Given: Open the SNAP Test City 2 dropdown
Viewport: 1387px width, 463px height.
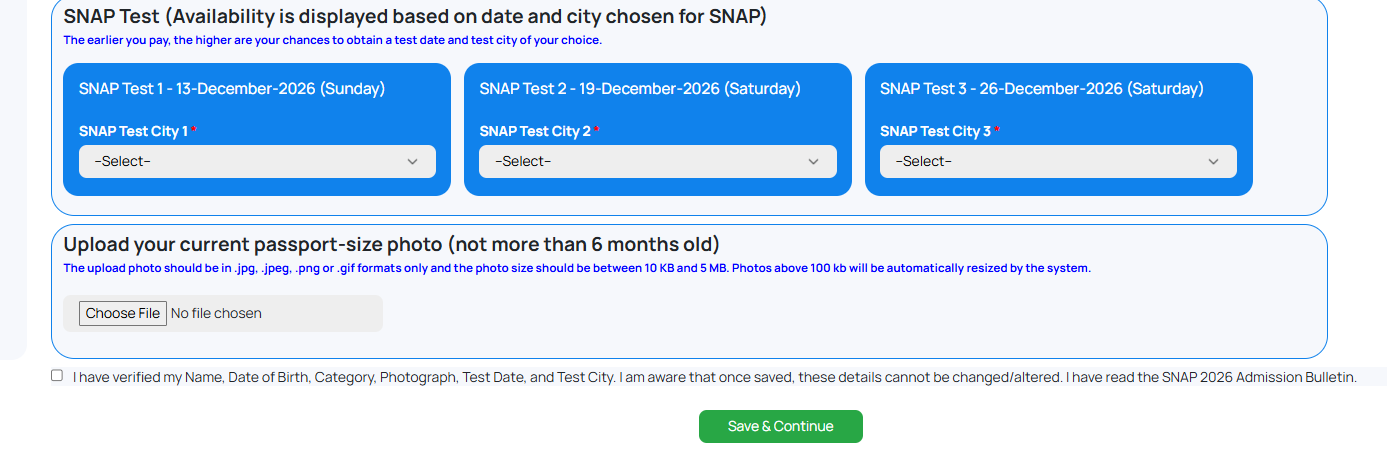Looking at the screenshot, I should (x=657, y=161).
